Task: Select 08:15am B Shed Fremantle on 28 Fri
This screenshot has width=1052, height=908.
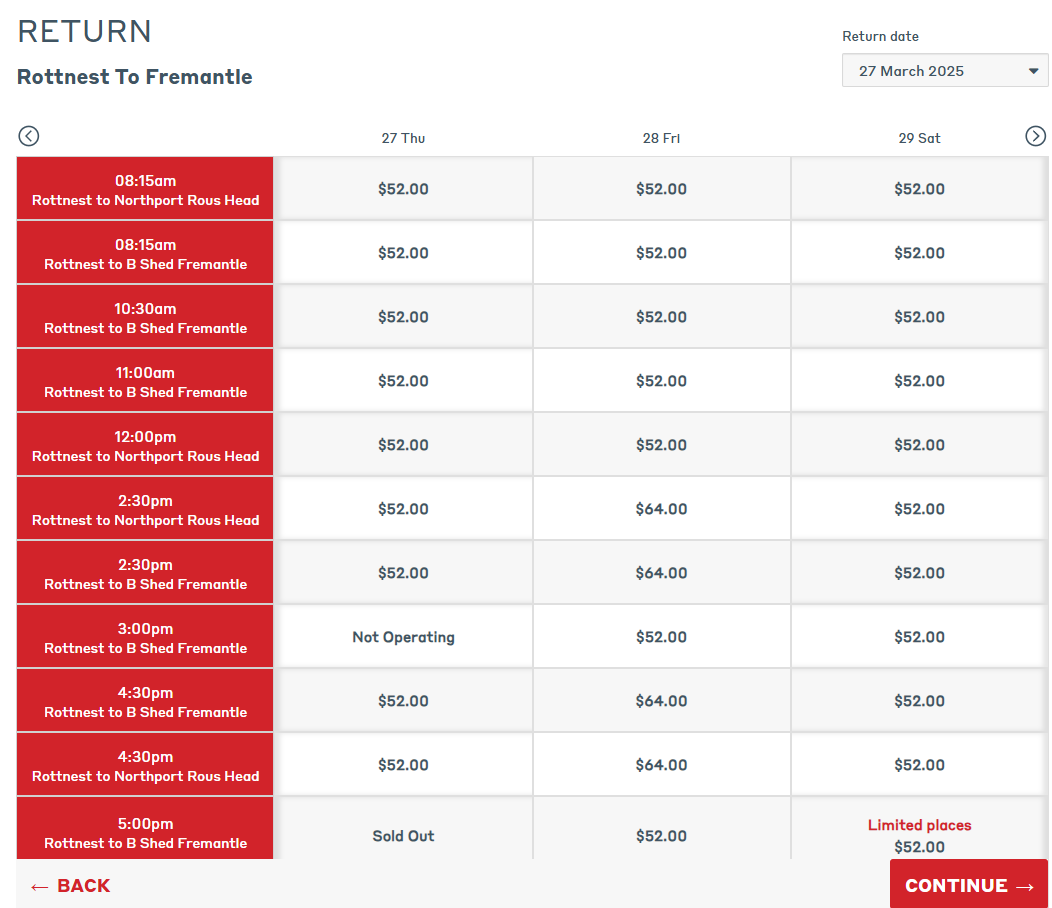Action: pyautogui.click(x=662, y=253)
